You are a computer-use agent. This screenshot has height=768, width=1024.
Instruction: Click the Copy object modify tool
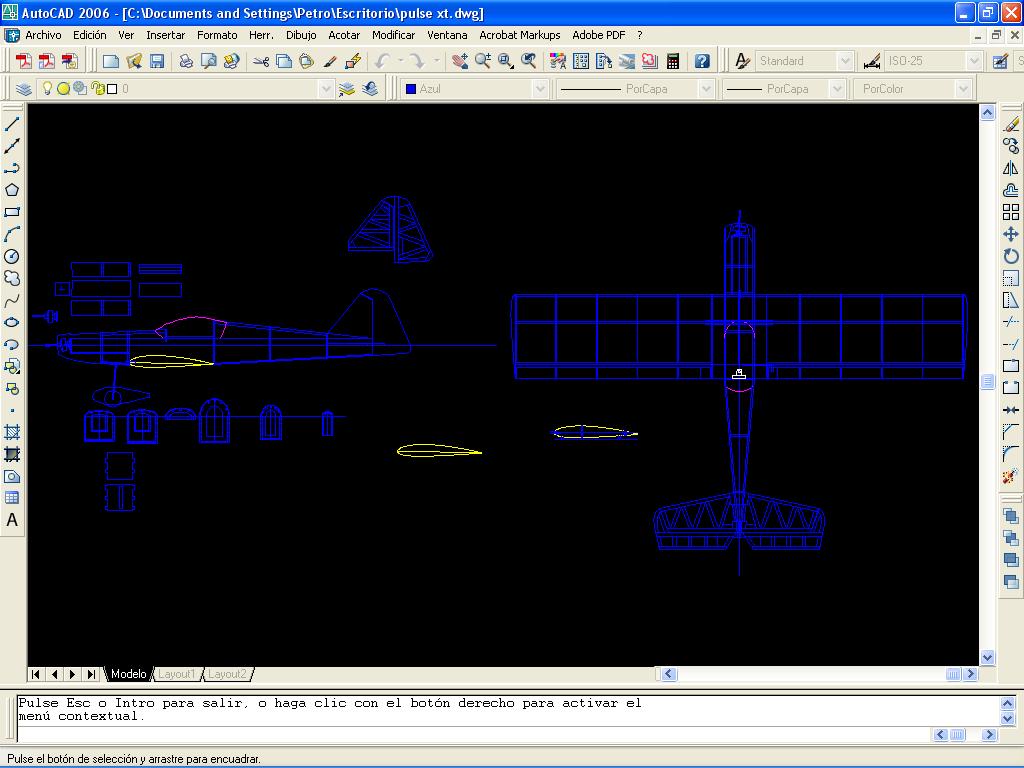(1011, 146)
